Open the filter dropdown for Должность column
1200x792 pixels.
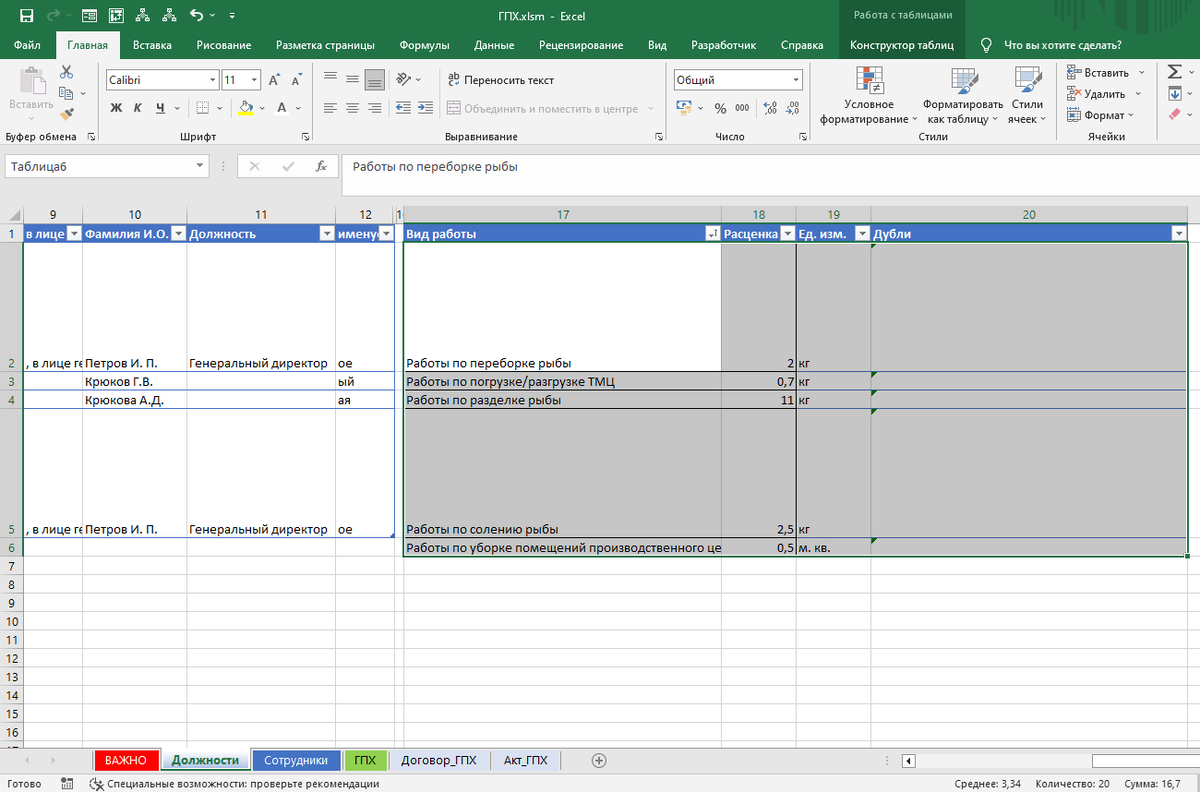[326, 234]
